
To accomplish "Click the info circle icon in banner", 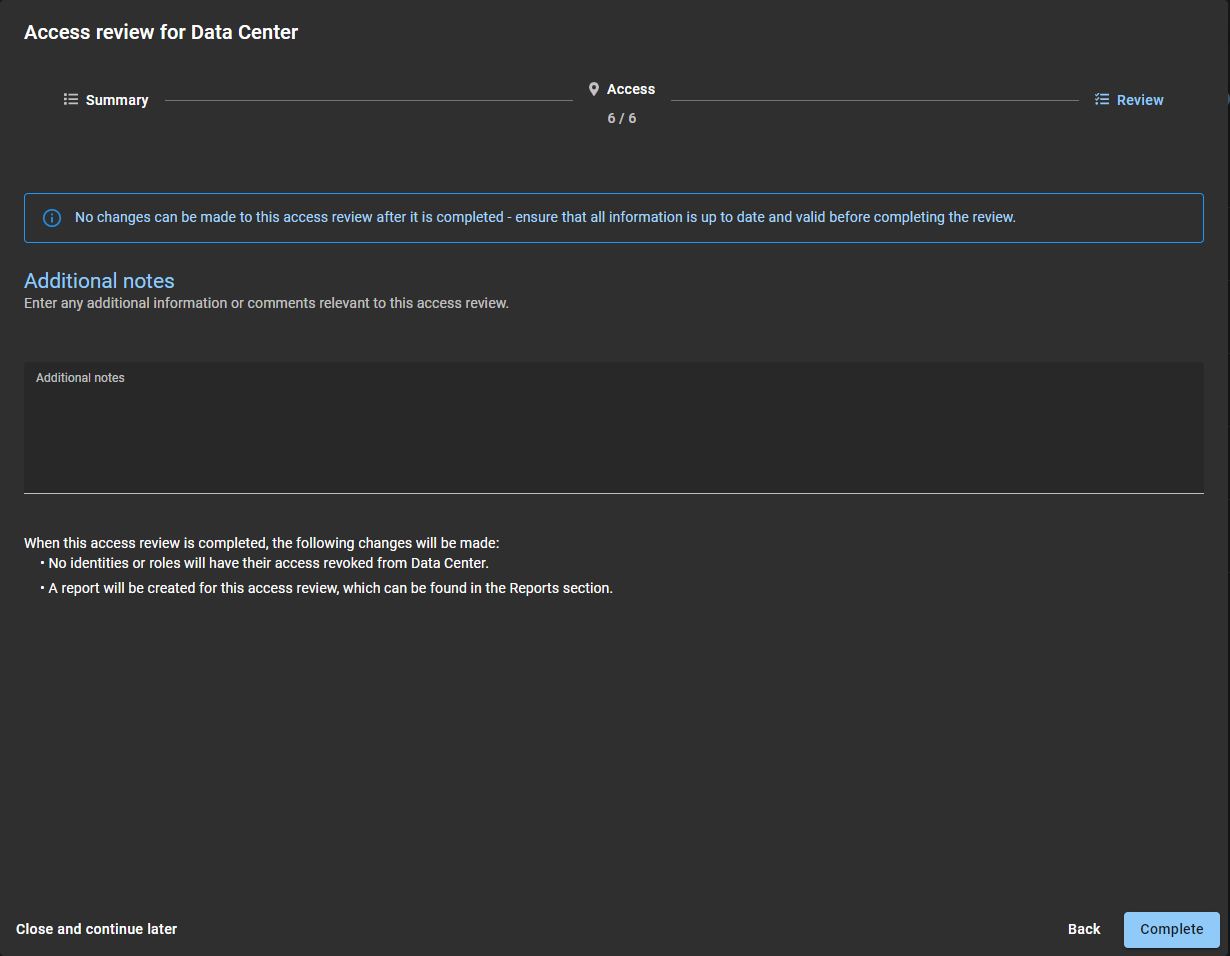I will tap(52, 218).
